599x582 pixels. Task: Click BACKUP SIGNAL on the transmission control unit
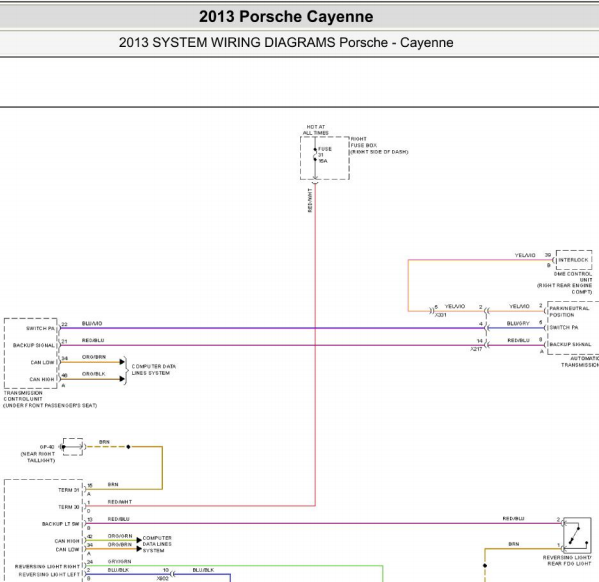coord(34,345)
